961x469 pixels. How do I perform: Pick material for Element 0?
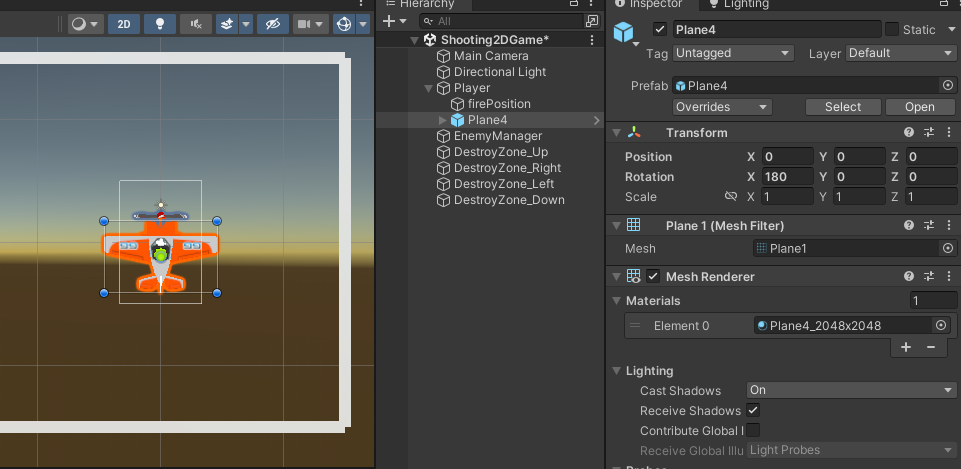[941, 326]
